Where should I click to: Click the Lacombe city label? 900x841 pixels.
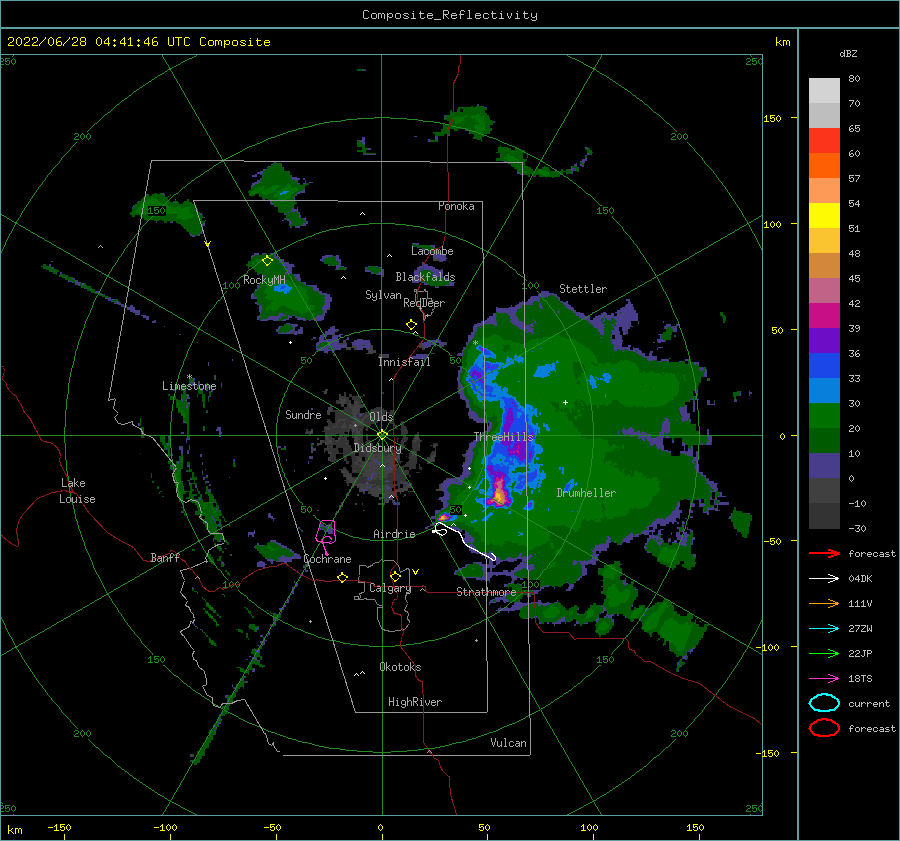(x=432, y=251)
